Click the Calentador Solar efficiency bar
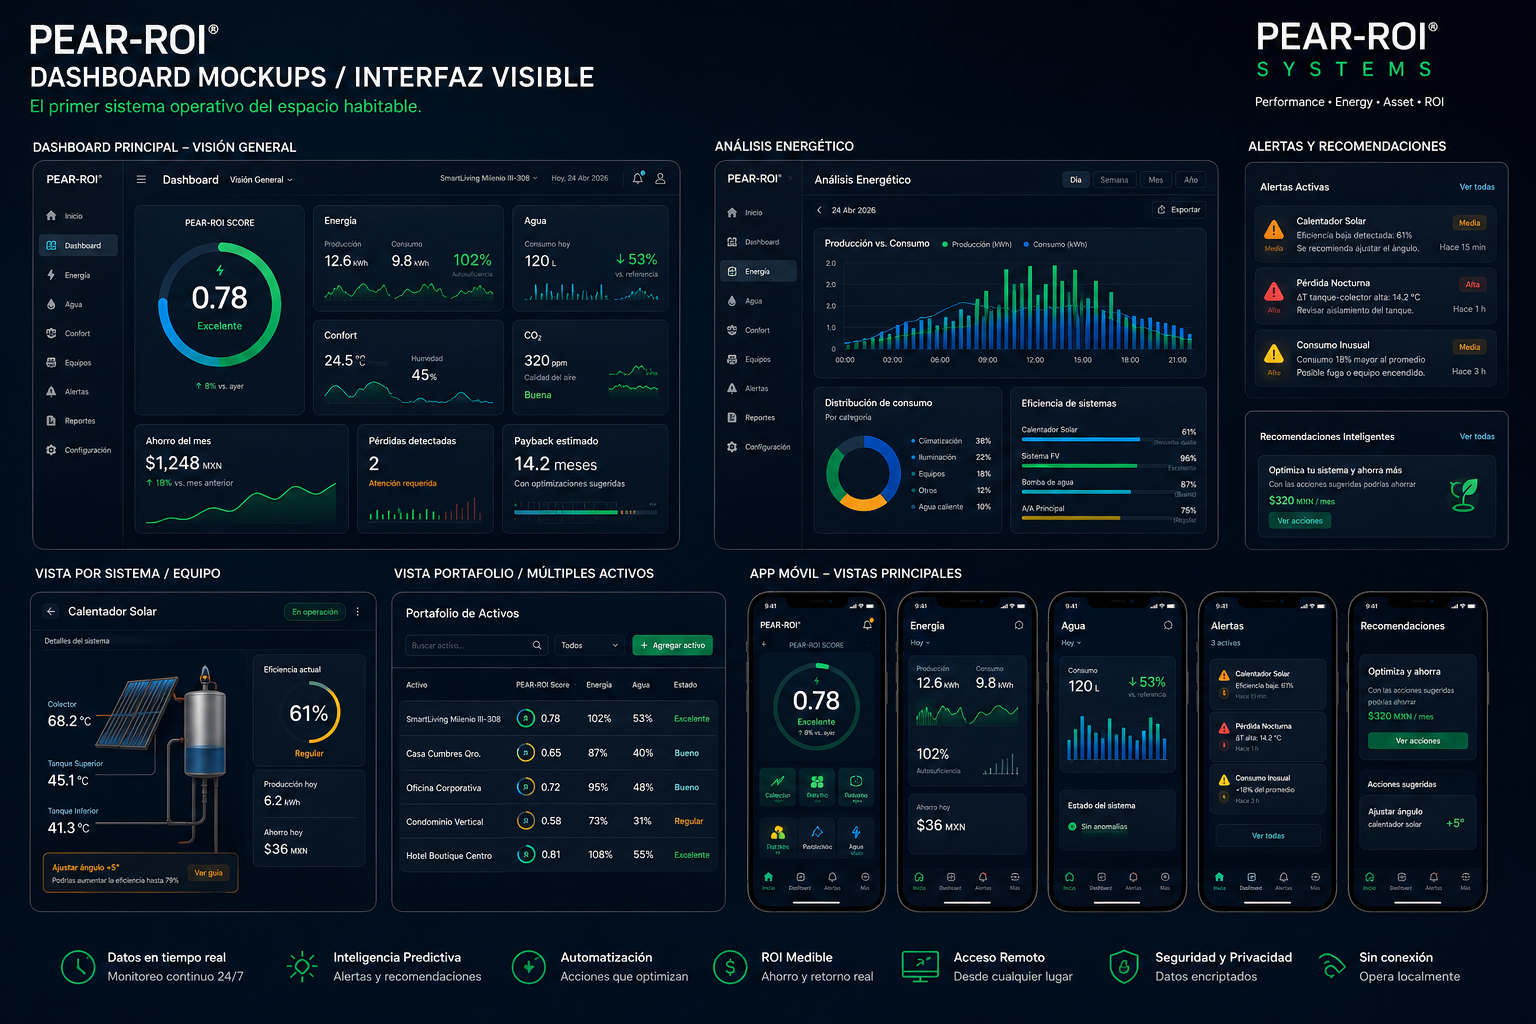The width and height of the screenshot is (1536, 1024). tap(1108, 439)
